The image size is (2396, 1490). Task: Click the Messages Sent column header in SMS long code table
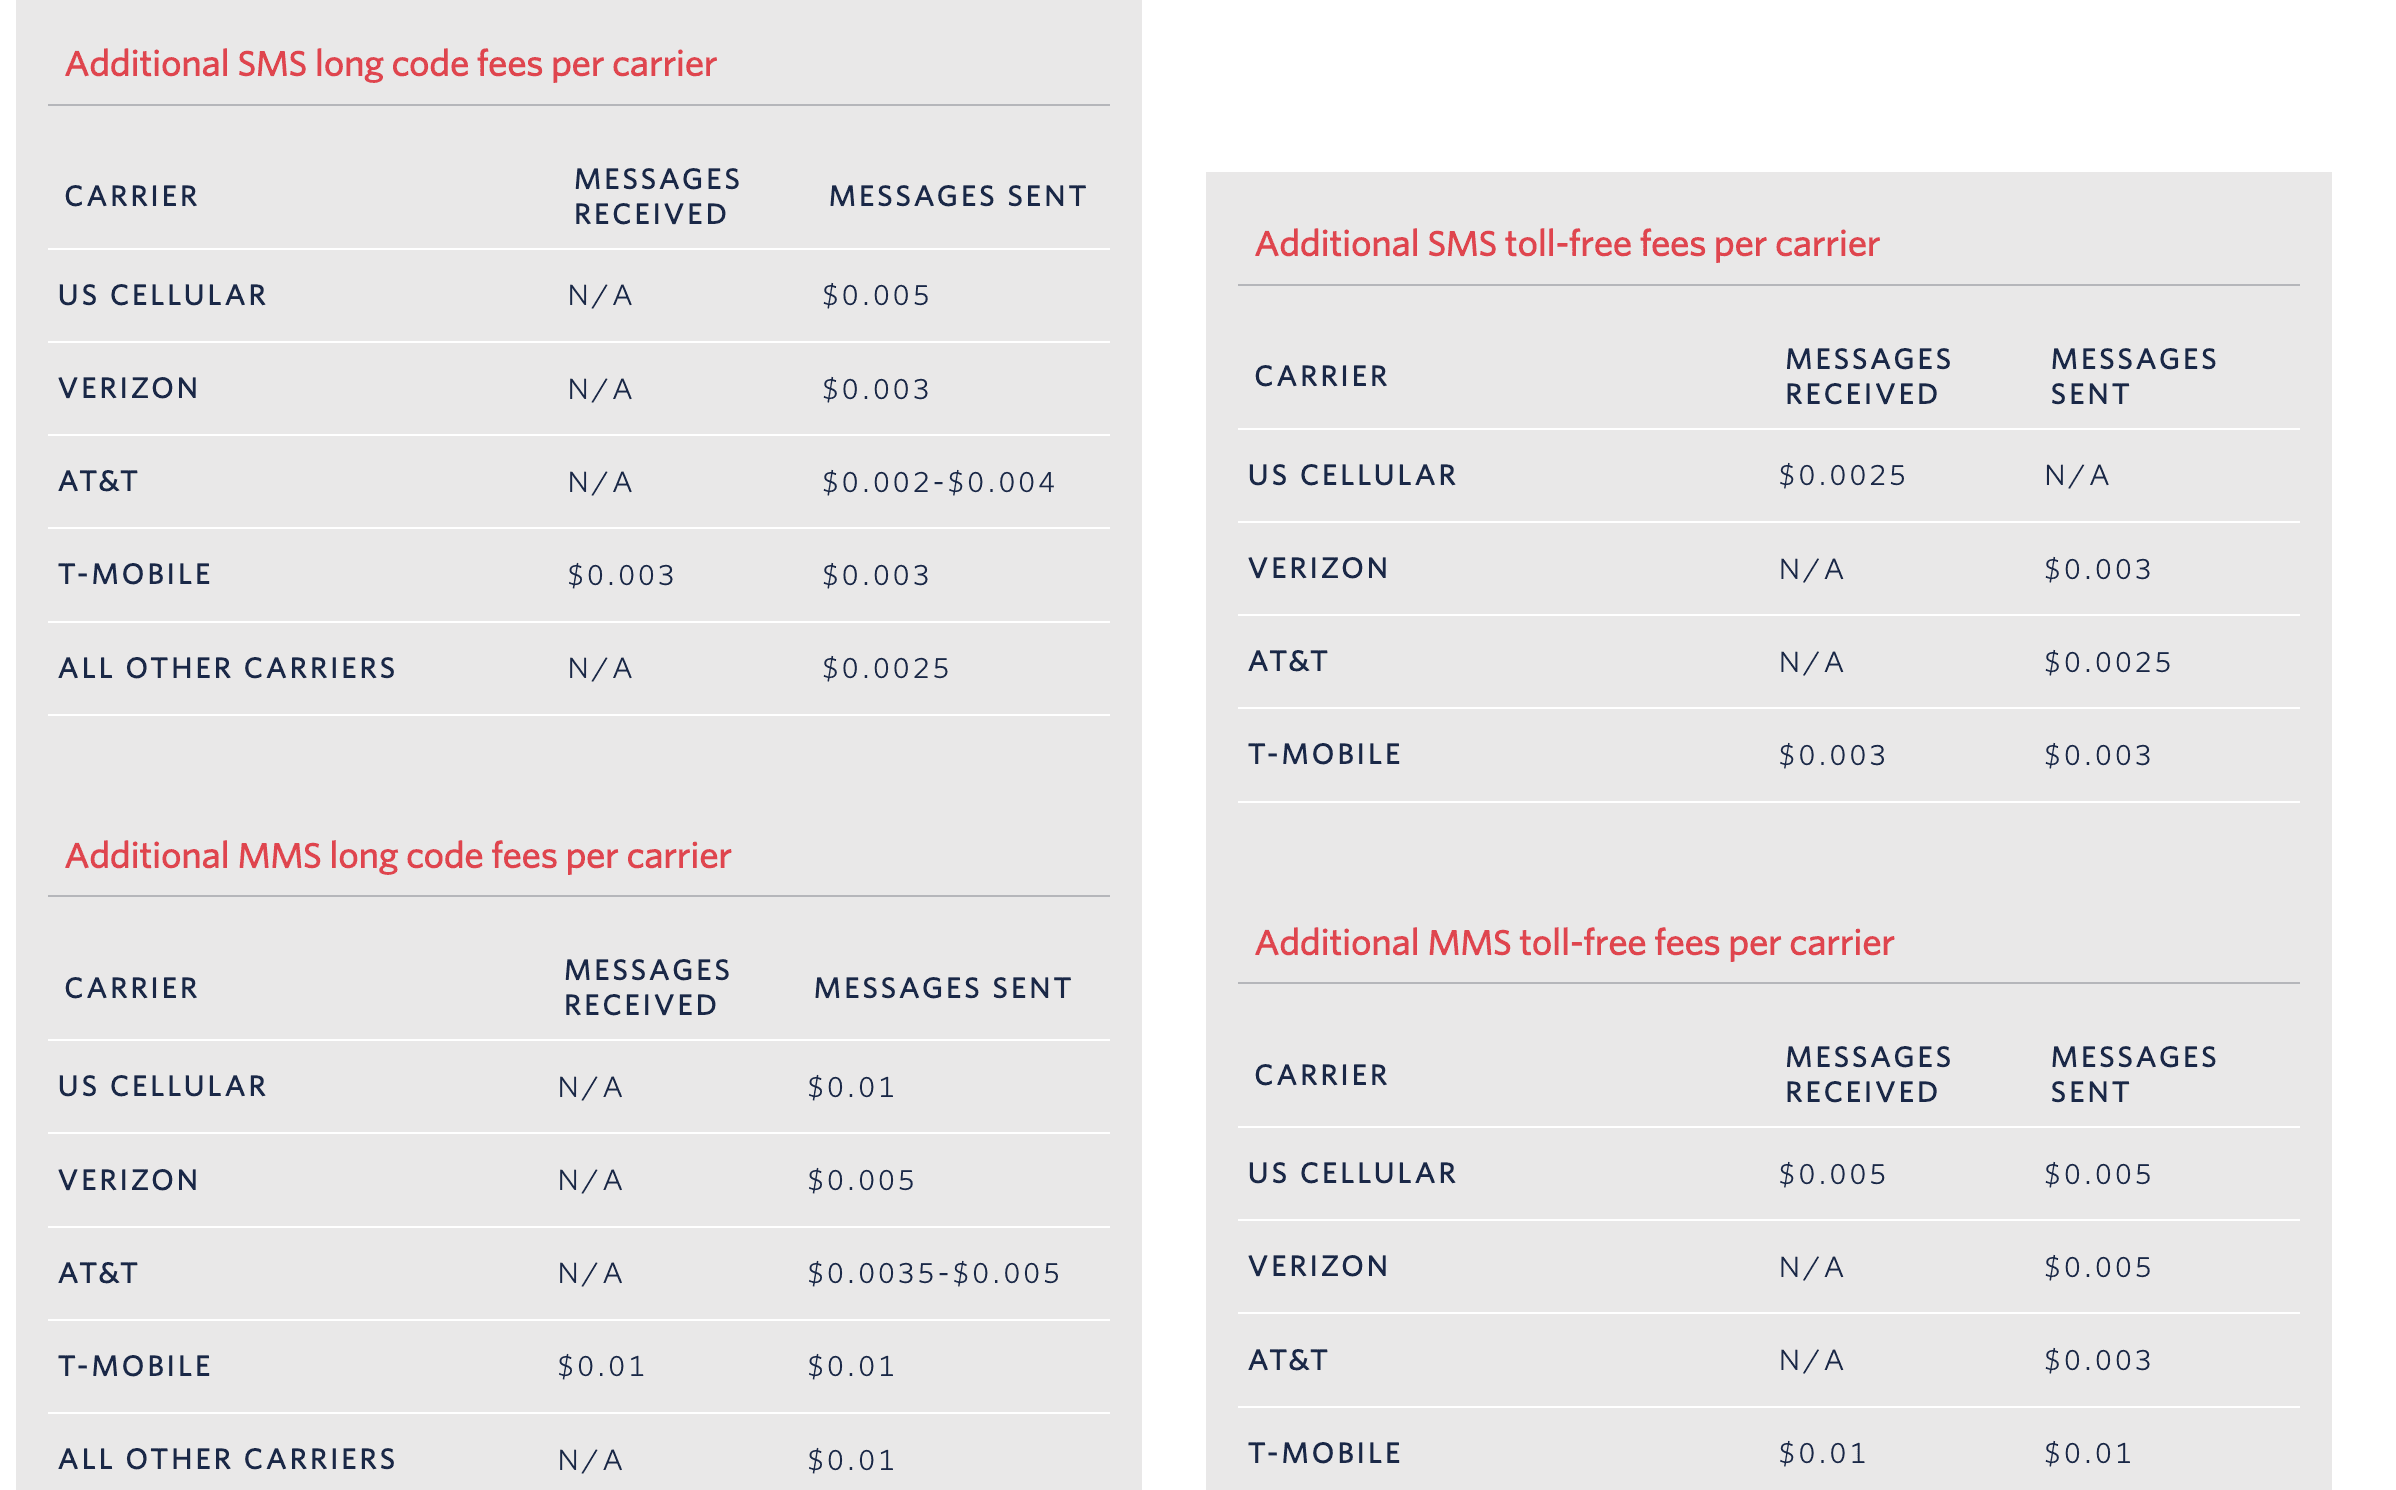pos(958,196)
